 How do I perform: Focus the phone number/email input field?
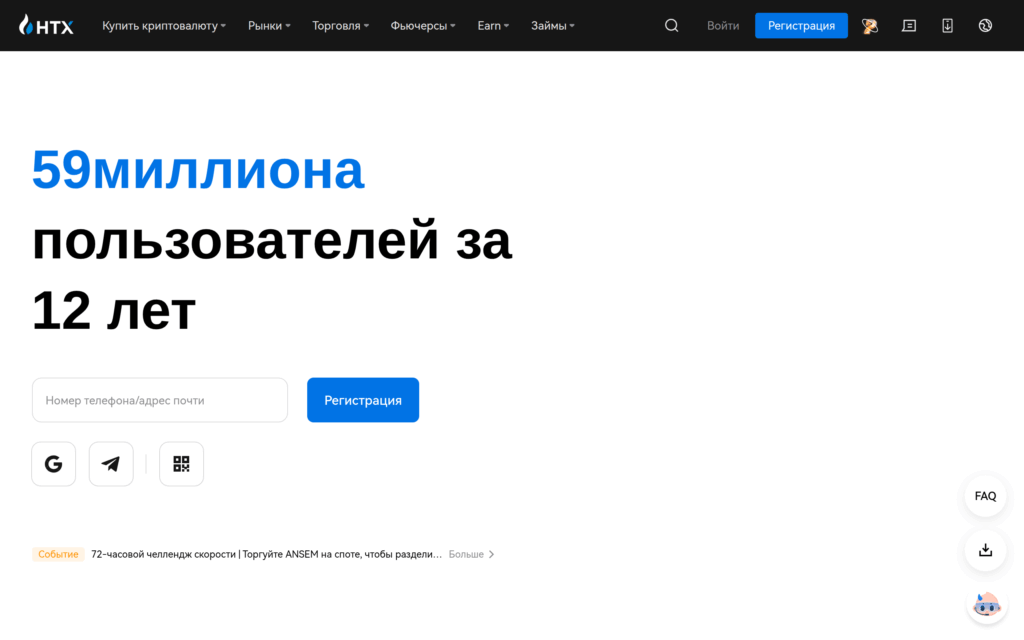[x=160, y=400]
